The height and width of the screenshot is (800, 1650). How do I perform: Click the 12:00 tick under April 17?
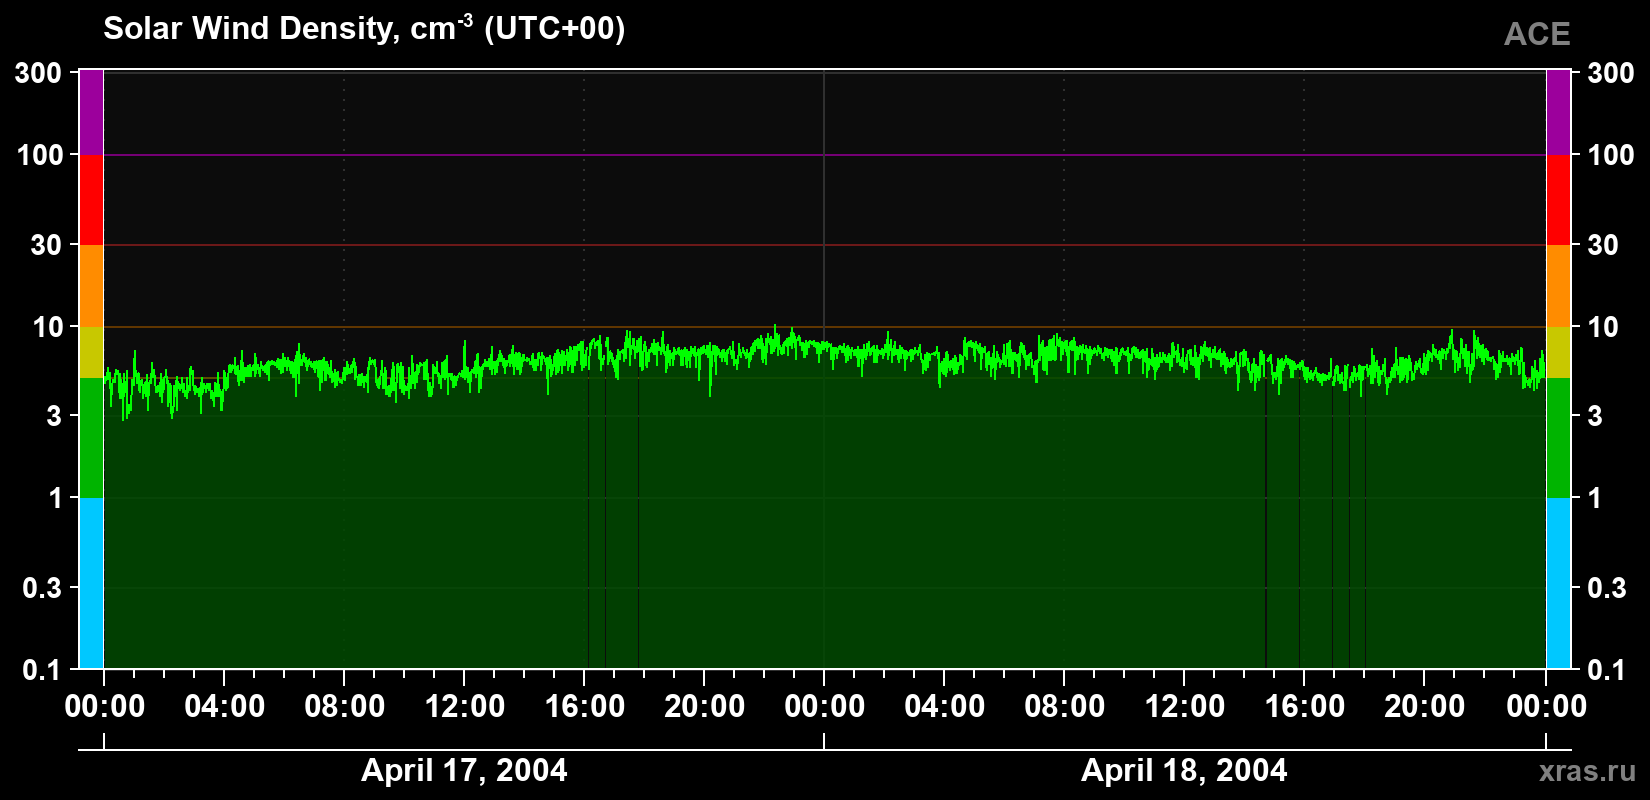tap(464, 706)
